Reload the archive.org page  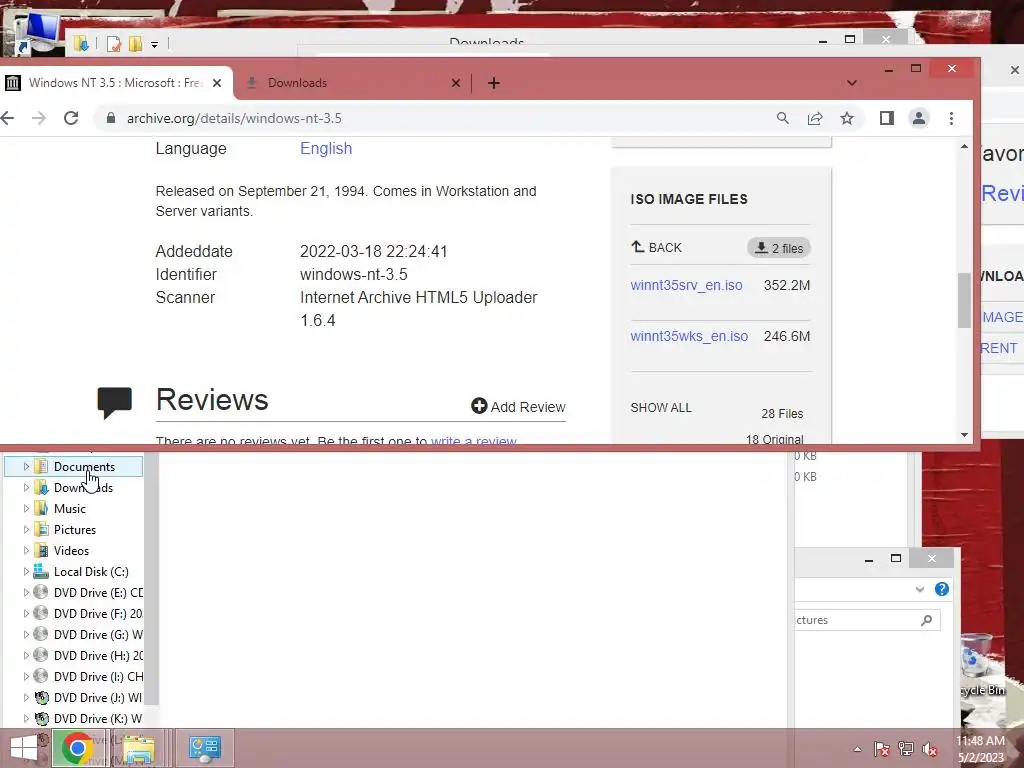(x=71, y=118)
